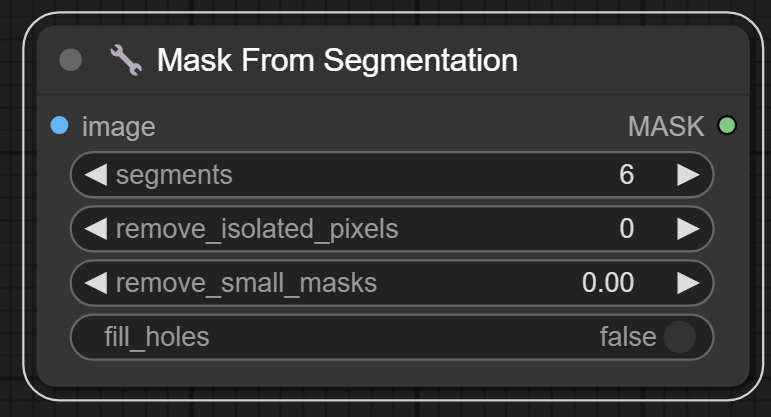The image size is (771, 417).
Task: Decrease remove_isolated_pixels with left arrow
Action: [95, 229]
